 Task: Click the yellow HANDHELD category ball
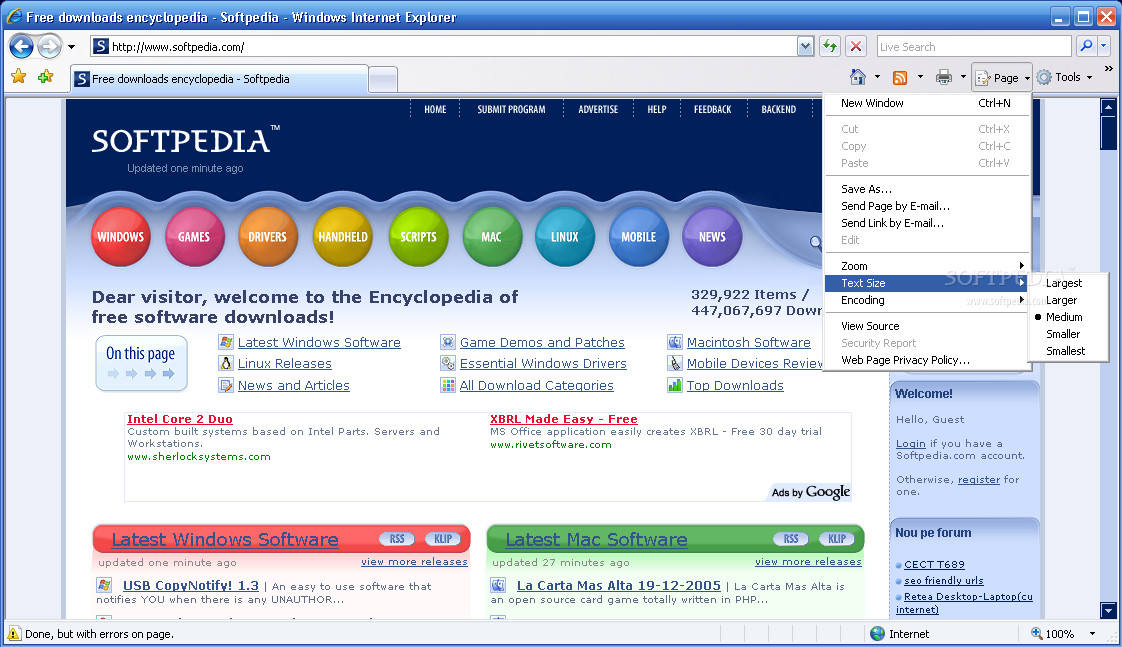(343, 236)
